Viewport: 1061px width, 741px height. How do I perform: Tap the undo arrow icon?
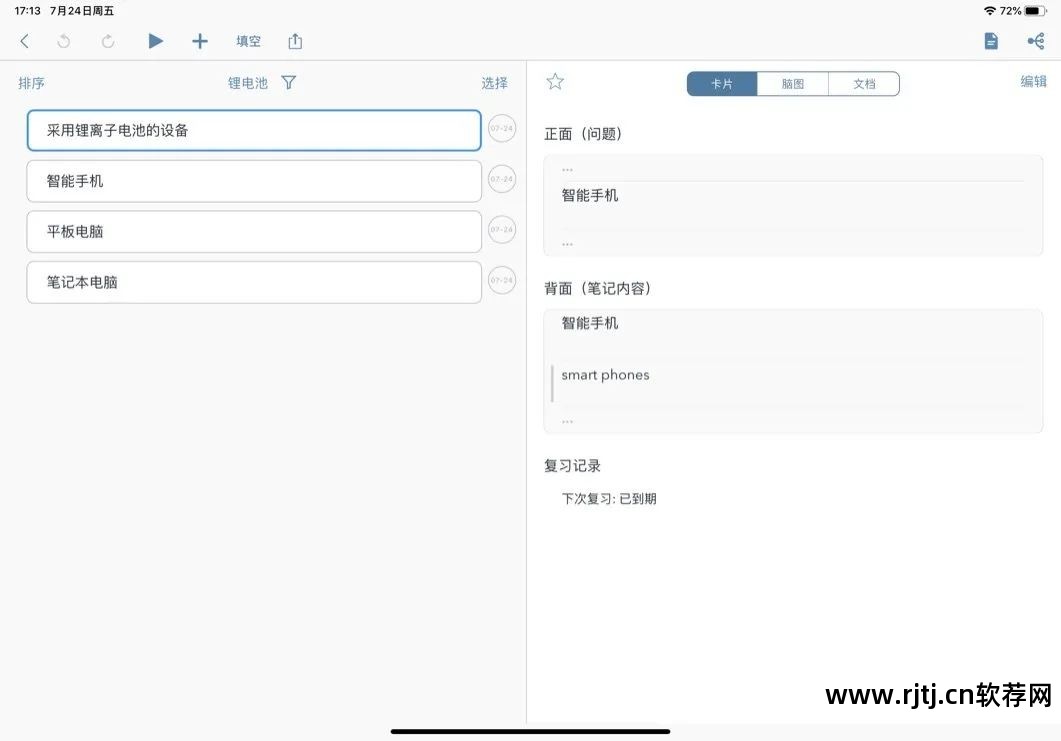pyautogui.click(x=64, y=41)
